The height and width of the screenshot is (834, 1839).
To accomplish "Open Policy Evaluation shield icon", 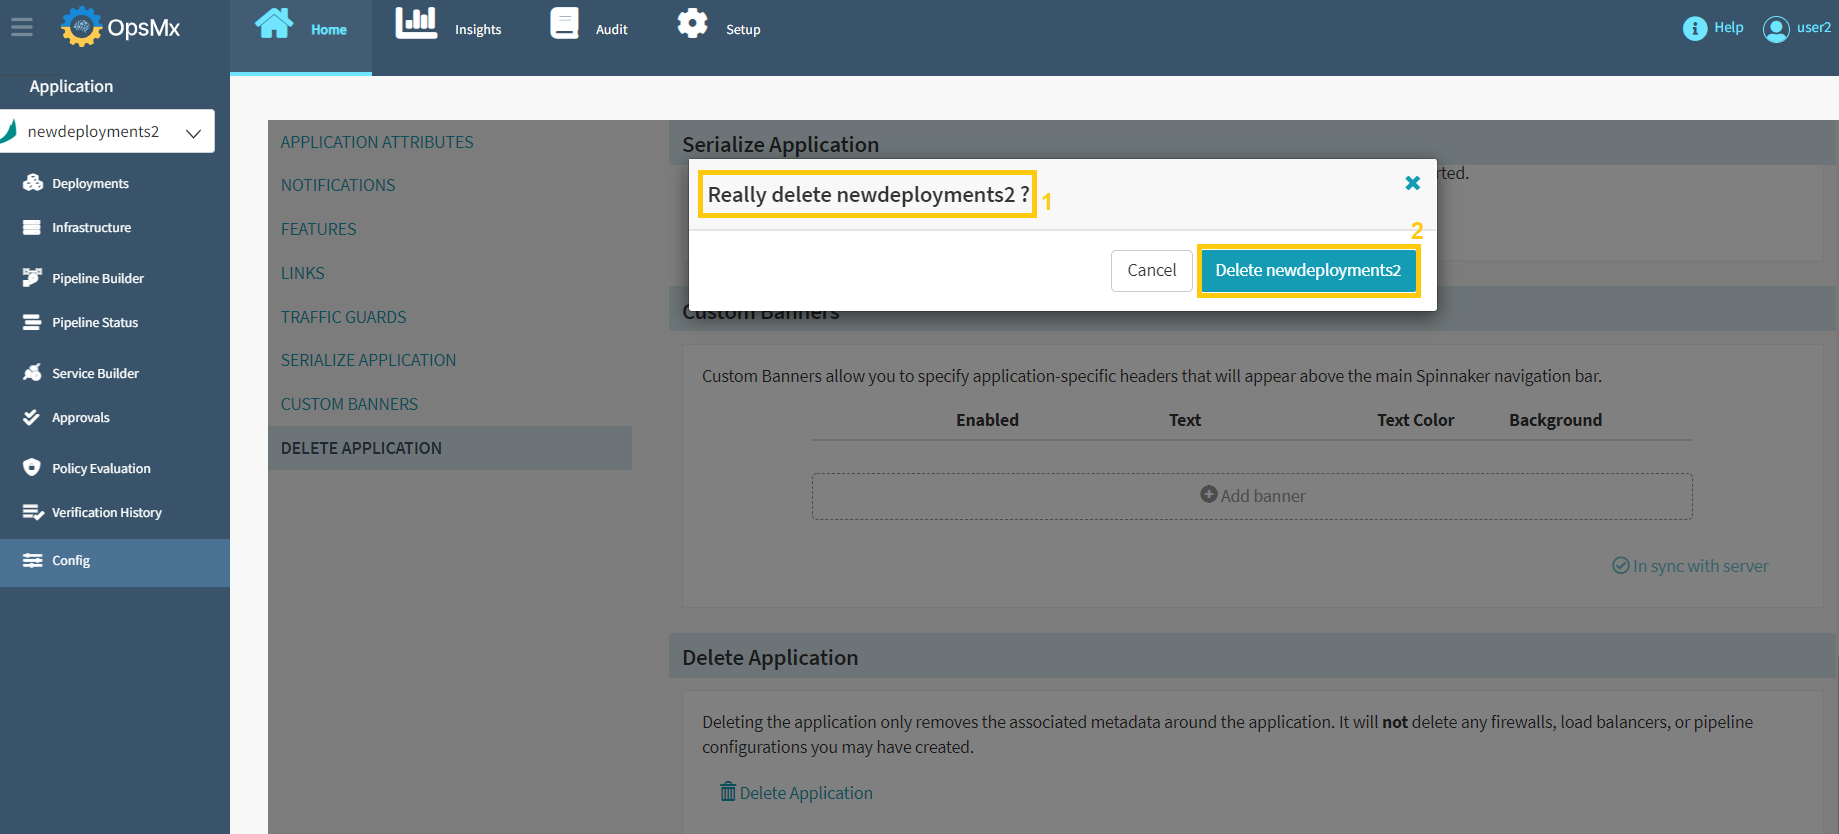I will click(x=32, y=468).
